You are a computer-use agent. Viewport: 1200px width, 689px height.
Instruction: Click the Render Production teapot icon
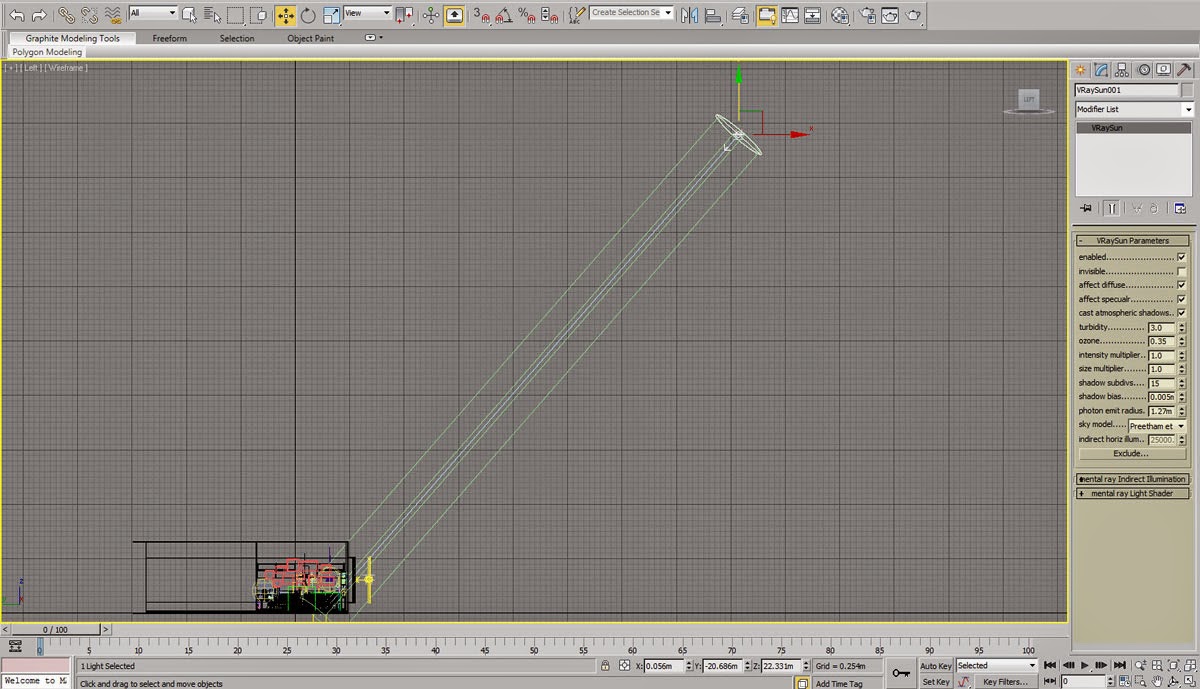[913, 14]
